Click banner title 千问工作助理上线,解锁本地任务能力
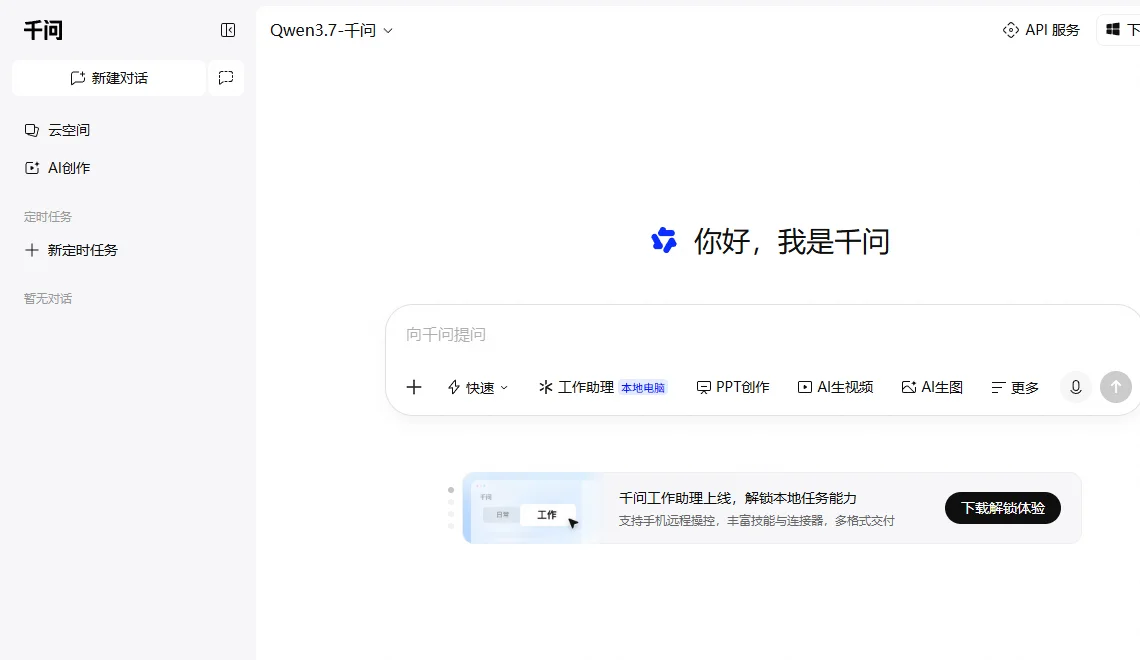1140x660 pixels. 737,498
